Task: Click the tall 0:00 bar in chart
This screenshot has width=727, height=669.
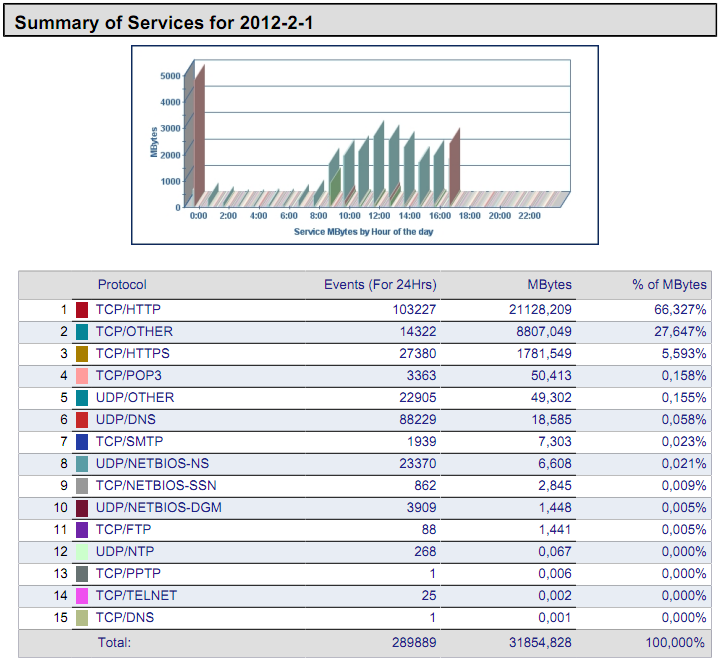Action: tap(199, 130)
